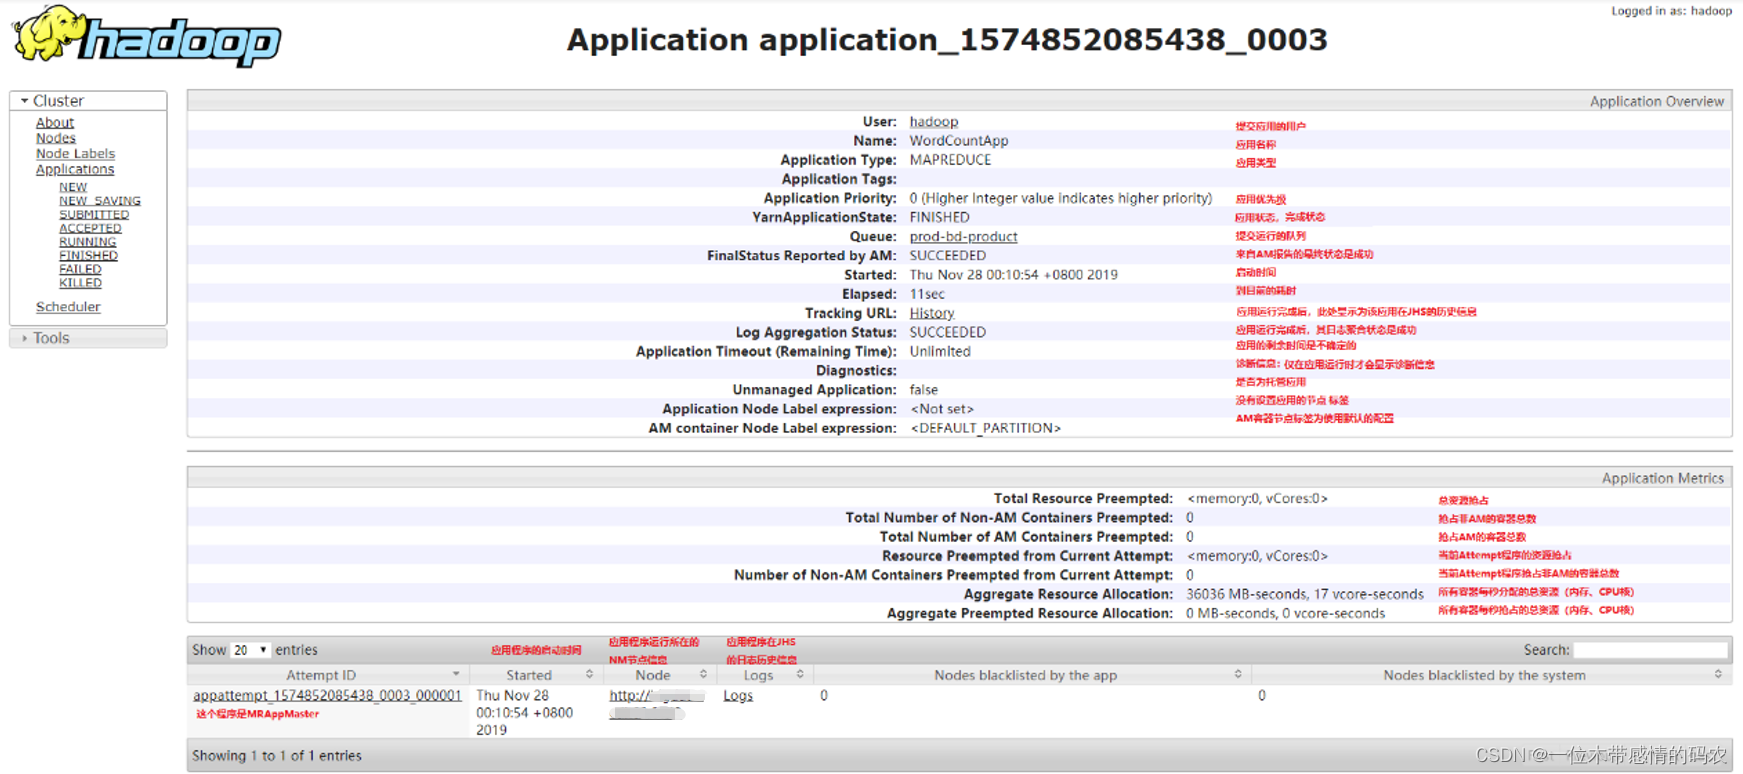The image size is (1743, 774).
Task: Sort table by Attempt ID column arrow
Action: point(456,675)
